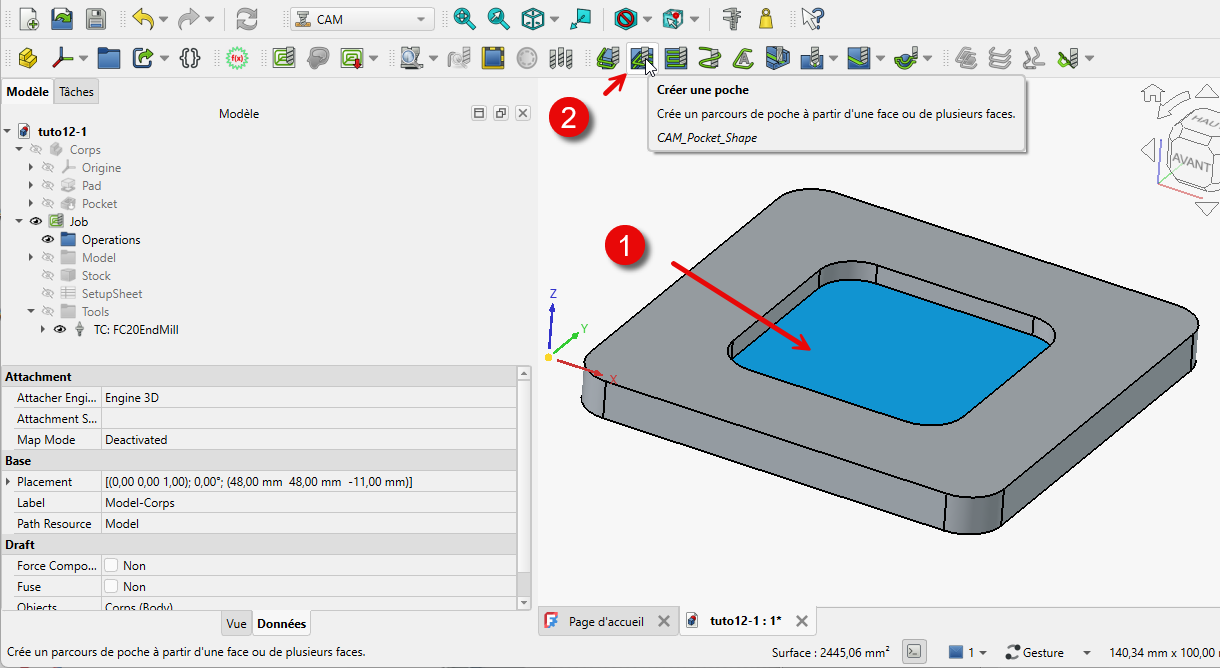This screenshot has height=671, width=1220.
Task: Open the CAM workbench dropdown
Action: click(x=362, y=19)
